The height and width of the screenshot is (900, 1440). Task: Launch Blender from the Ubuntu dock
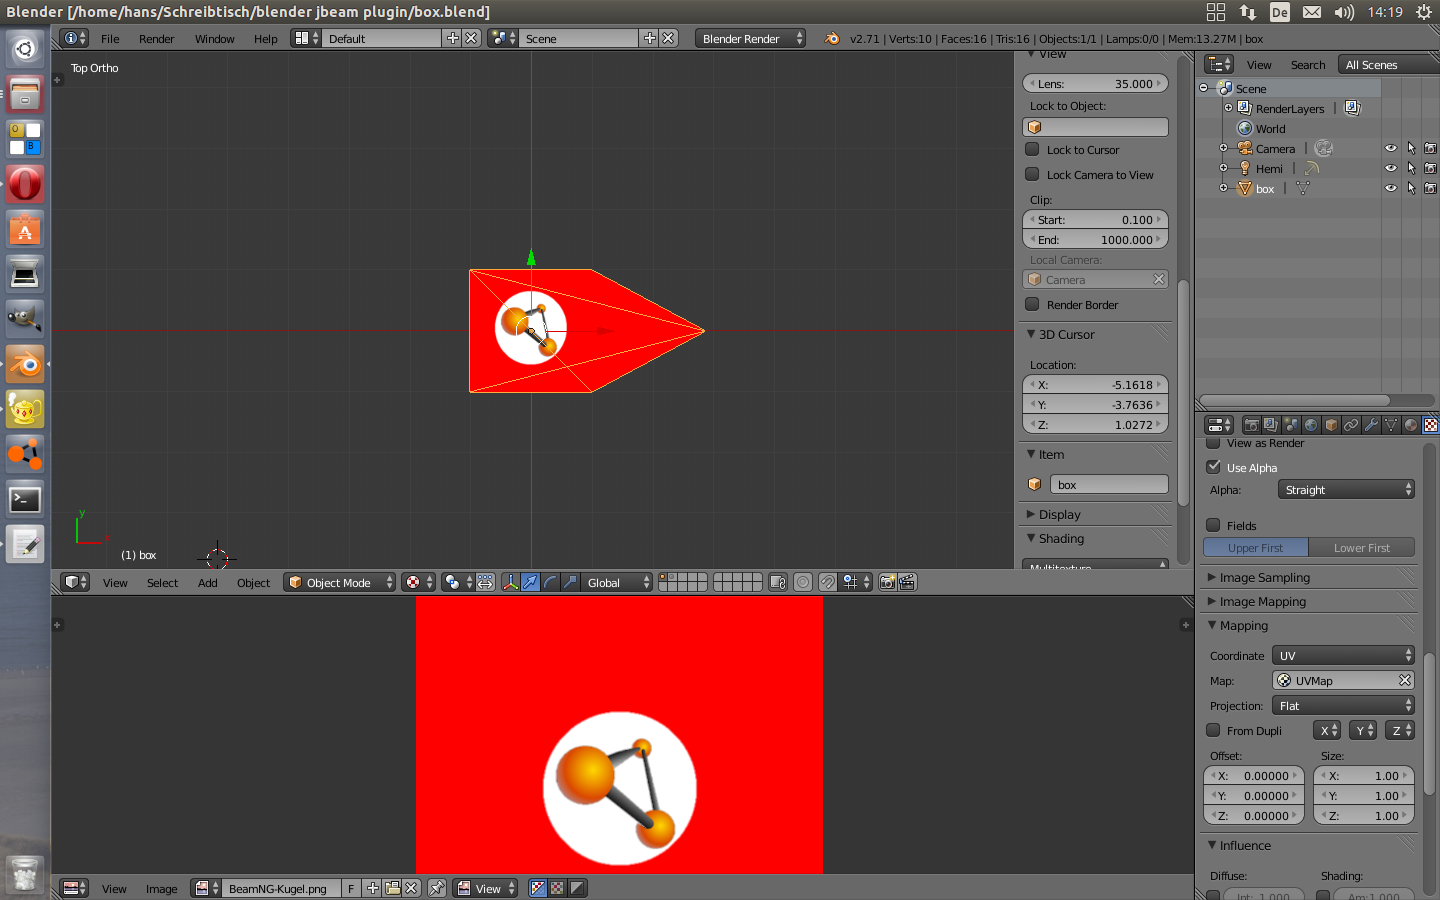25,364
